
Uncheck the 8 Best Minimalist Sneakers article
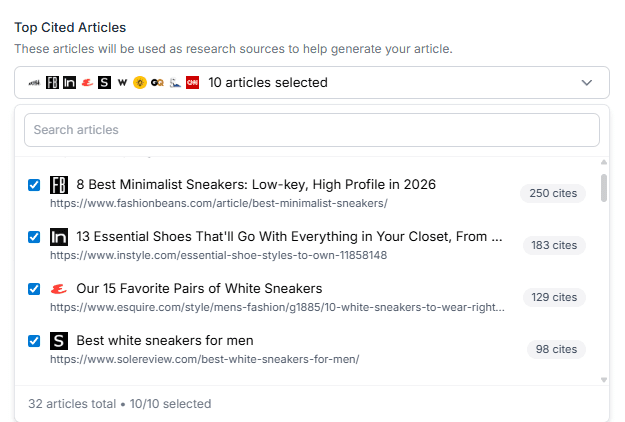[34, 185]
